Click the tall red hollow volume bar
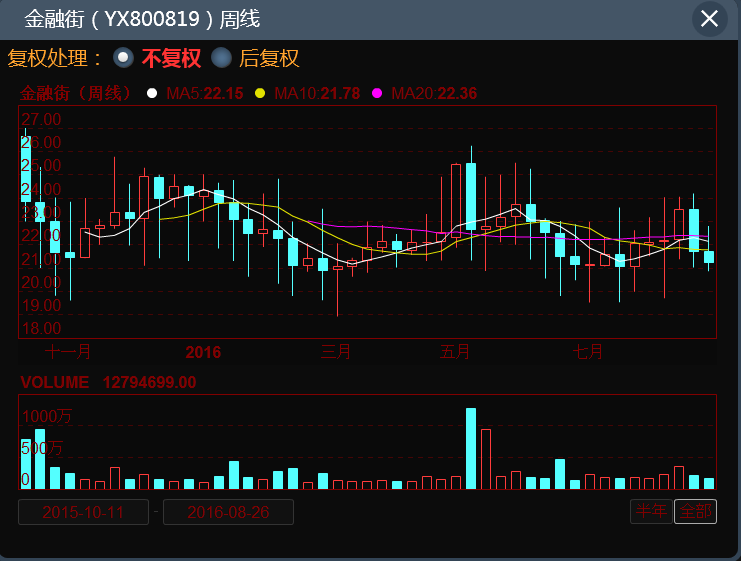This screenshot has width=741, height=561. 486,459
